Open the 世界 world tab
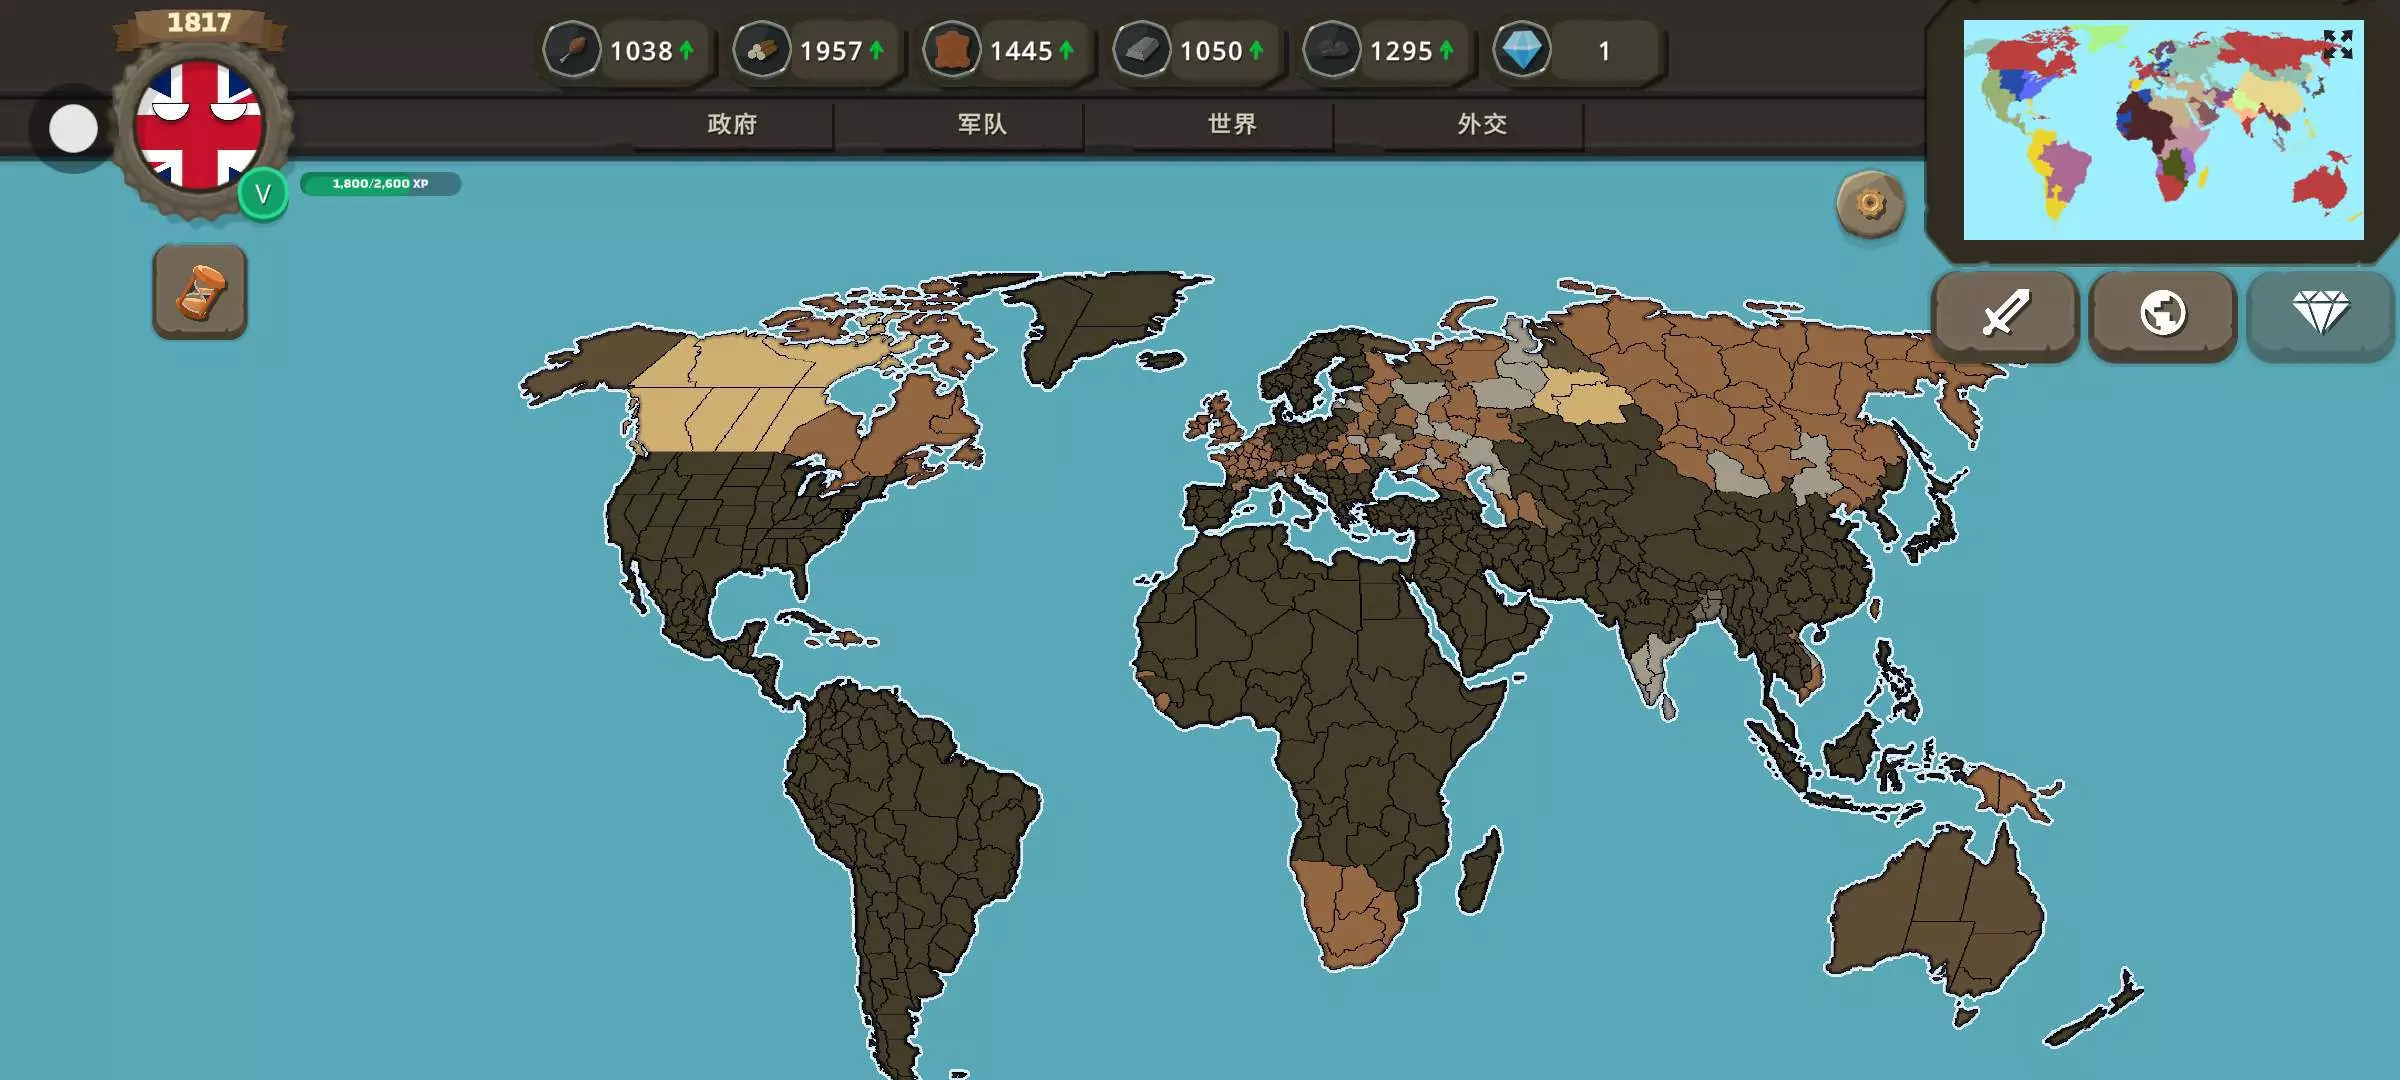 pos(1232,124)
